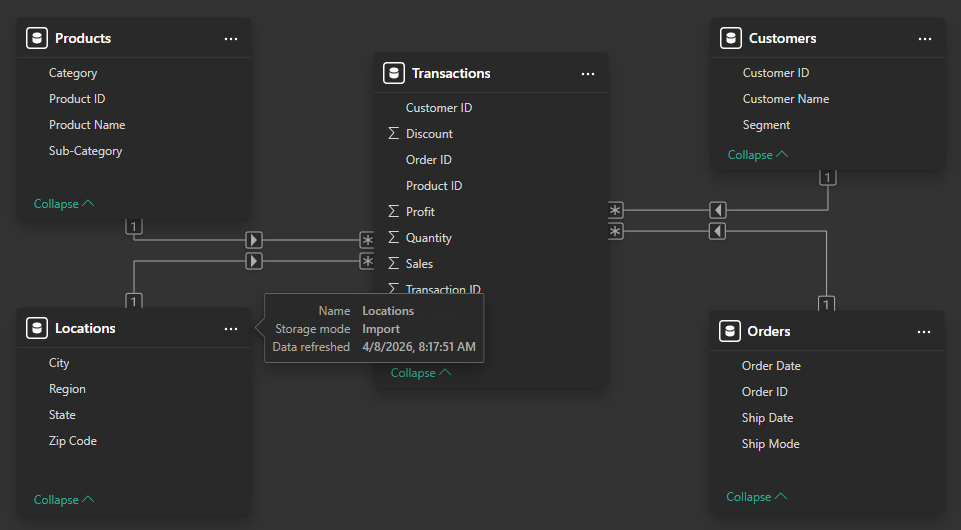This screenshot has width=961, height=530.
Task: Click the Customers table header title
Action: (x=782, y=38)
